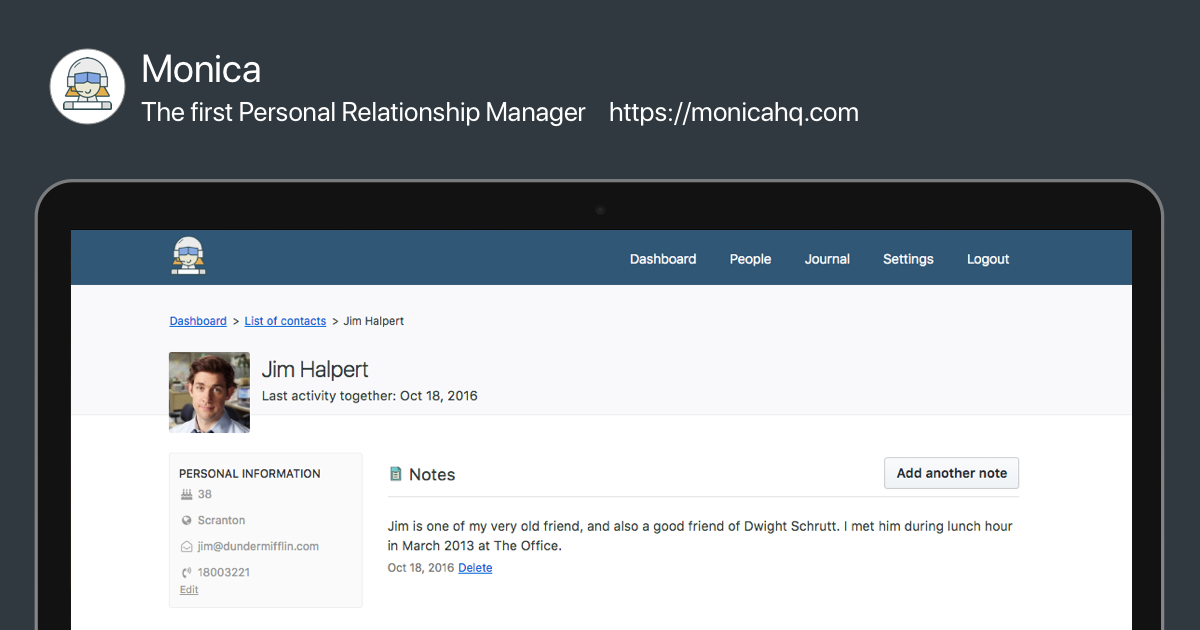Image resolution: width=1200 pixels, height=630 pixels.
Task: Click the Jim Halpert breadcrumb text
Action: [x=374, y=321]
